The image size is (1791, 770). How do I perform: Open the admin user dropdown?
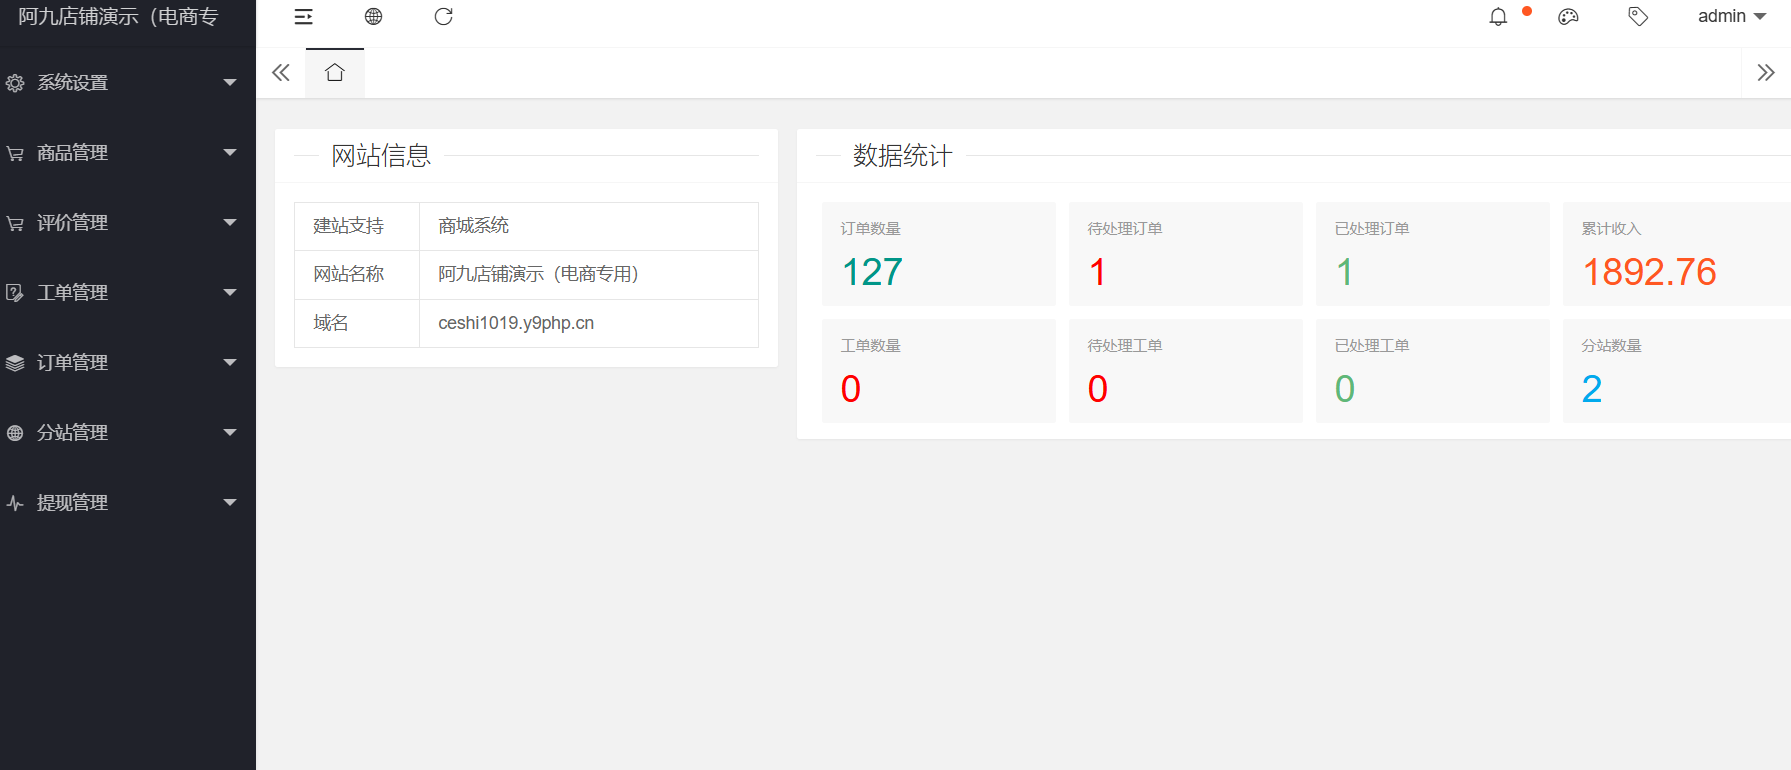click(1731, 17)
